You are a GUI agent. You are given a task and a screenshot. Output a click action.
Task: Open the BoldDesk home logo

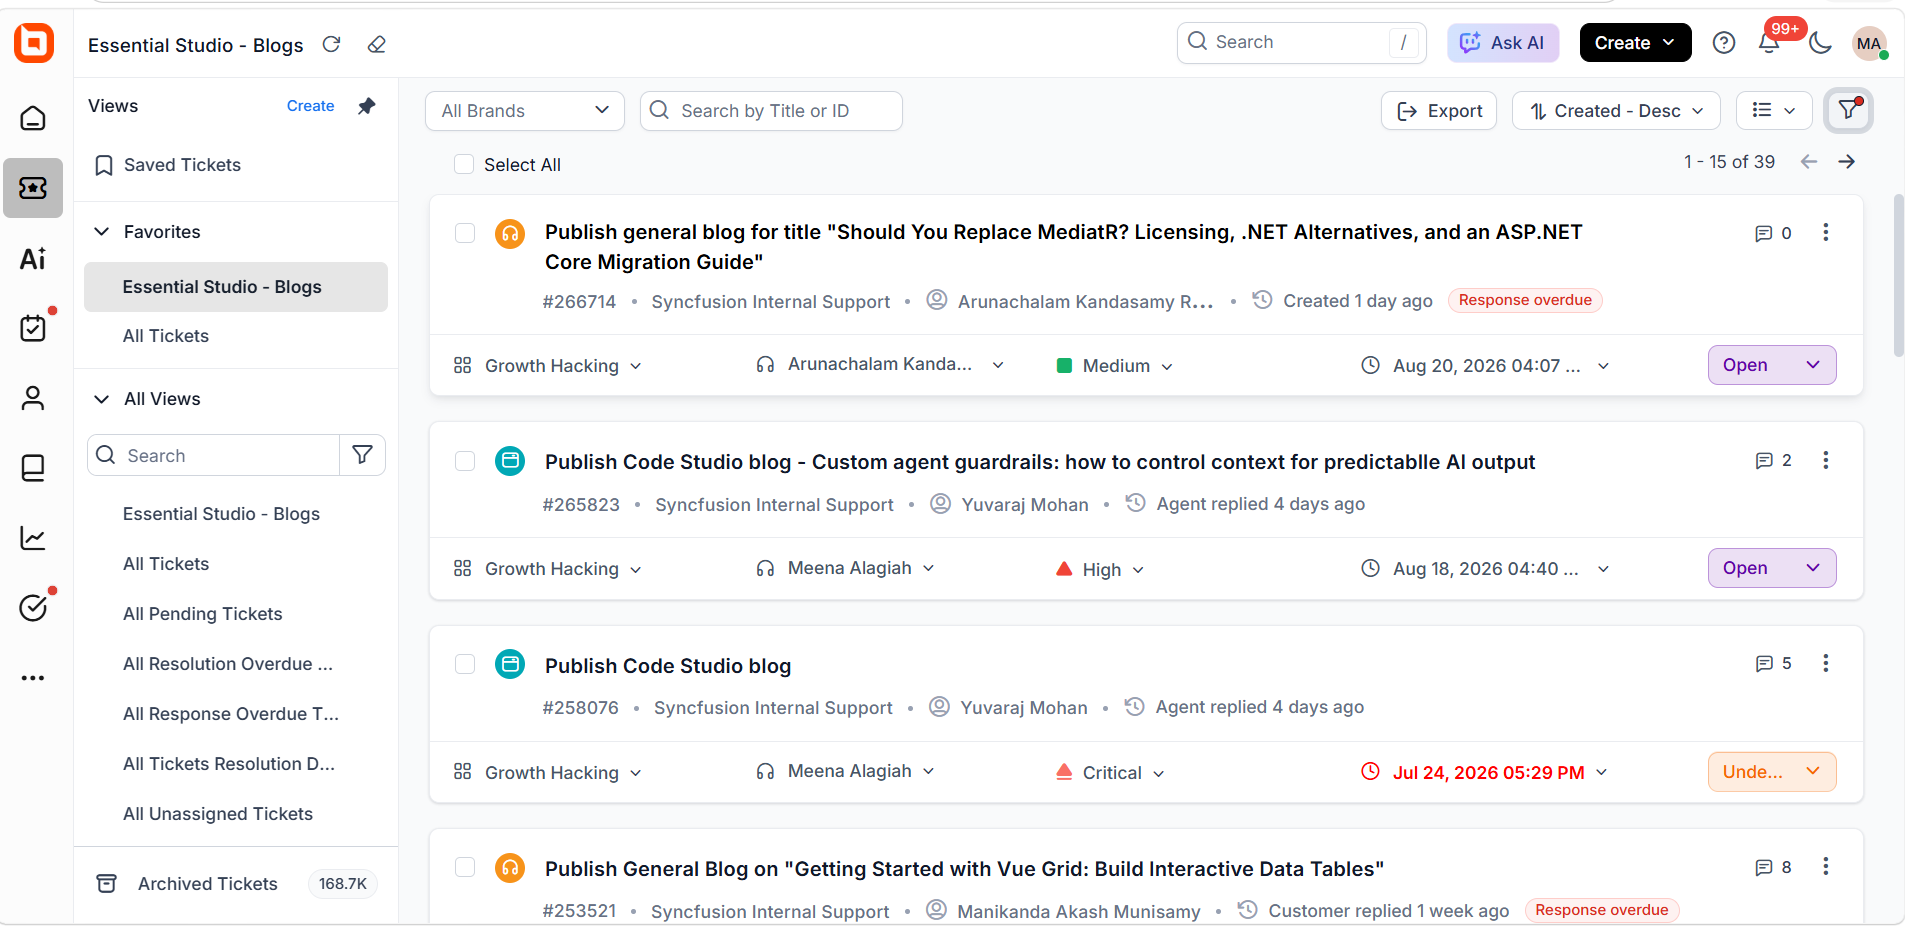click(34, 43)
